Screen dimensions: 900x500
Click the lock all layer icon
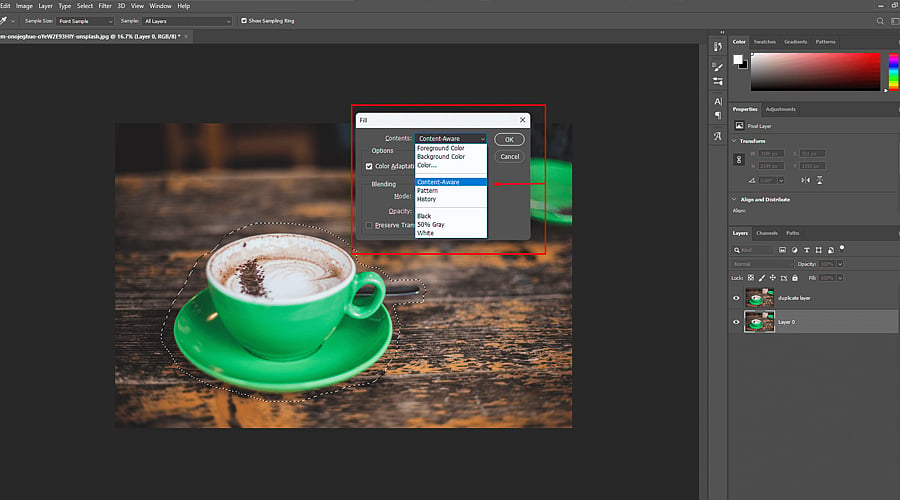795,278
